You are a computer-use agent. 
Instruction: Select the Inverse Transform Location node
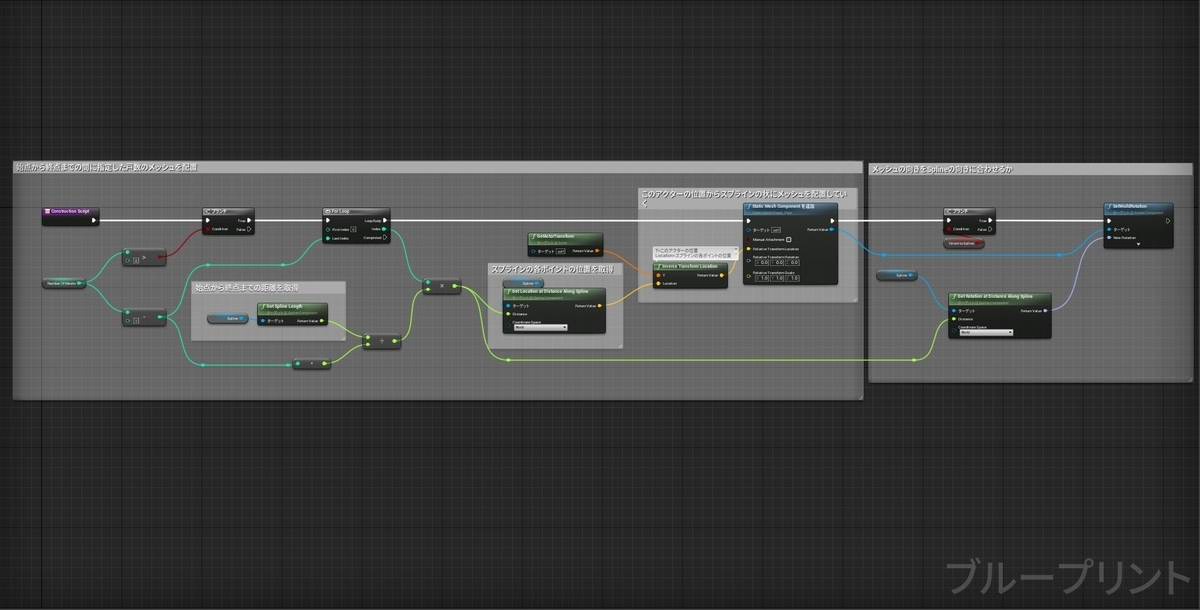(690, 275)
